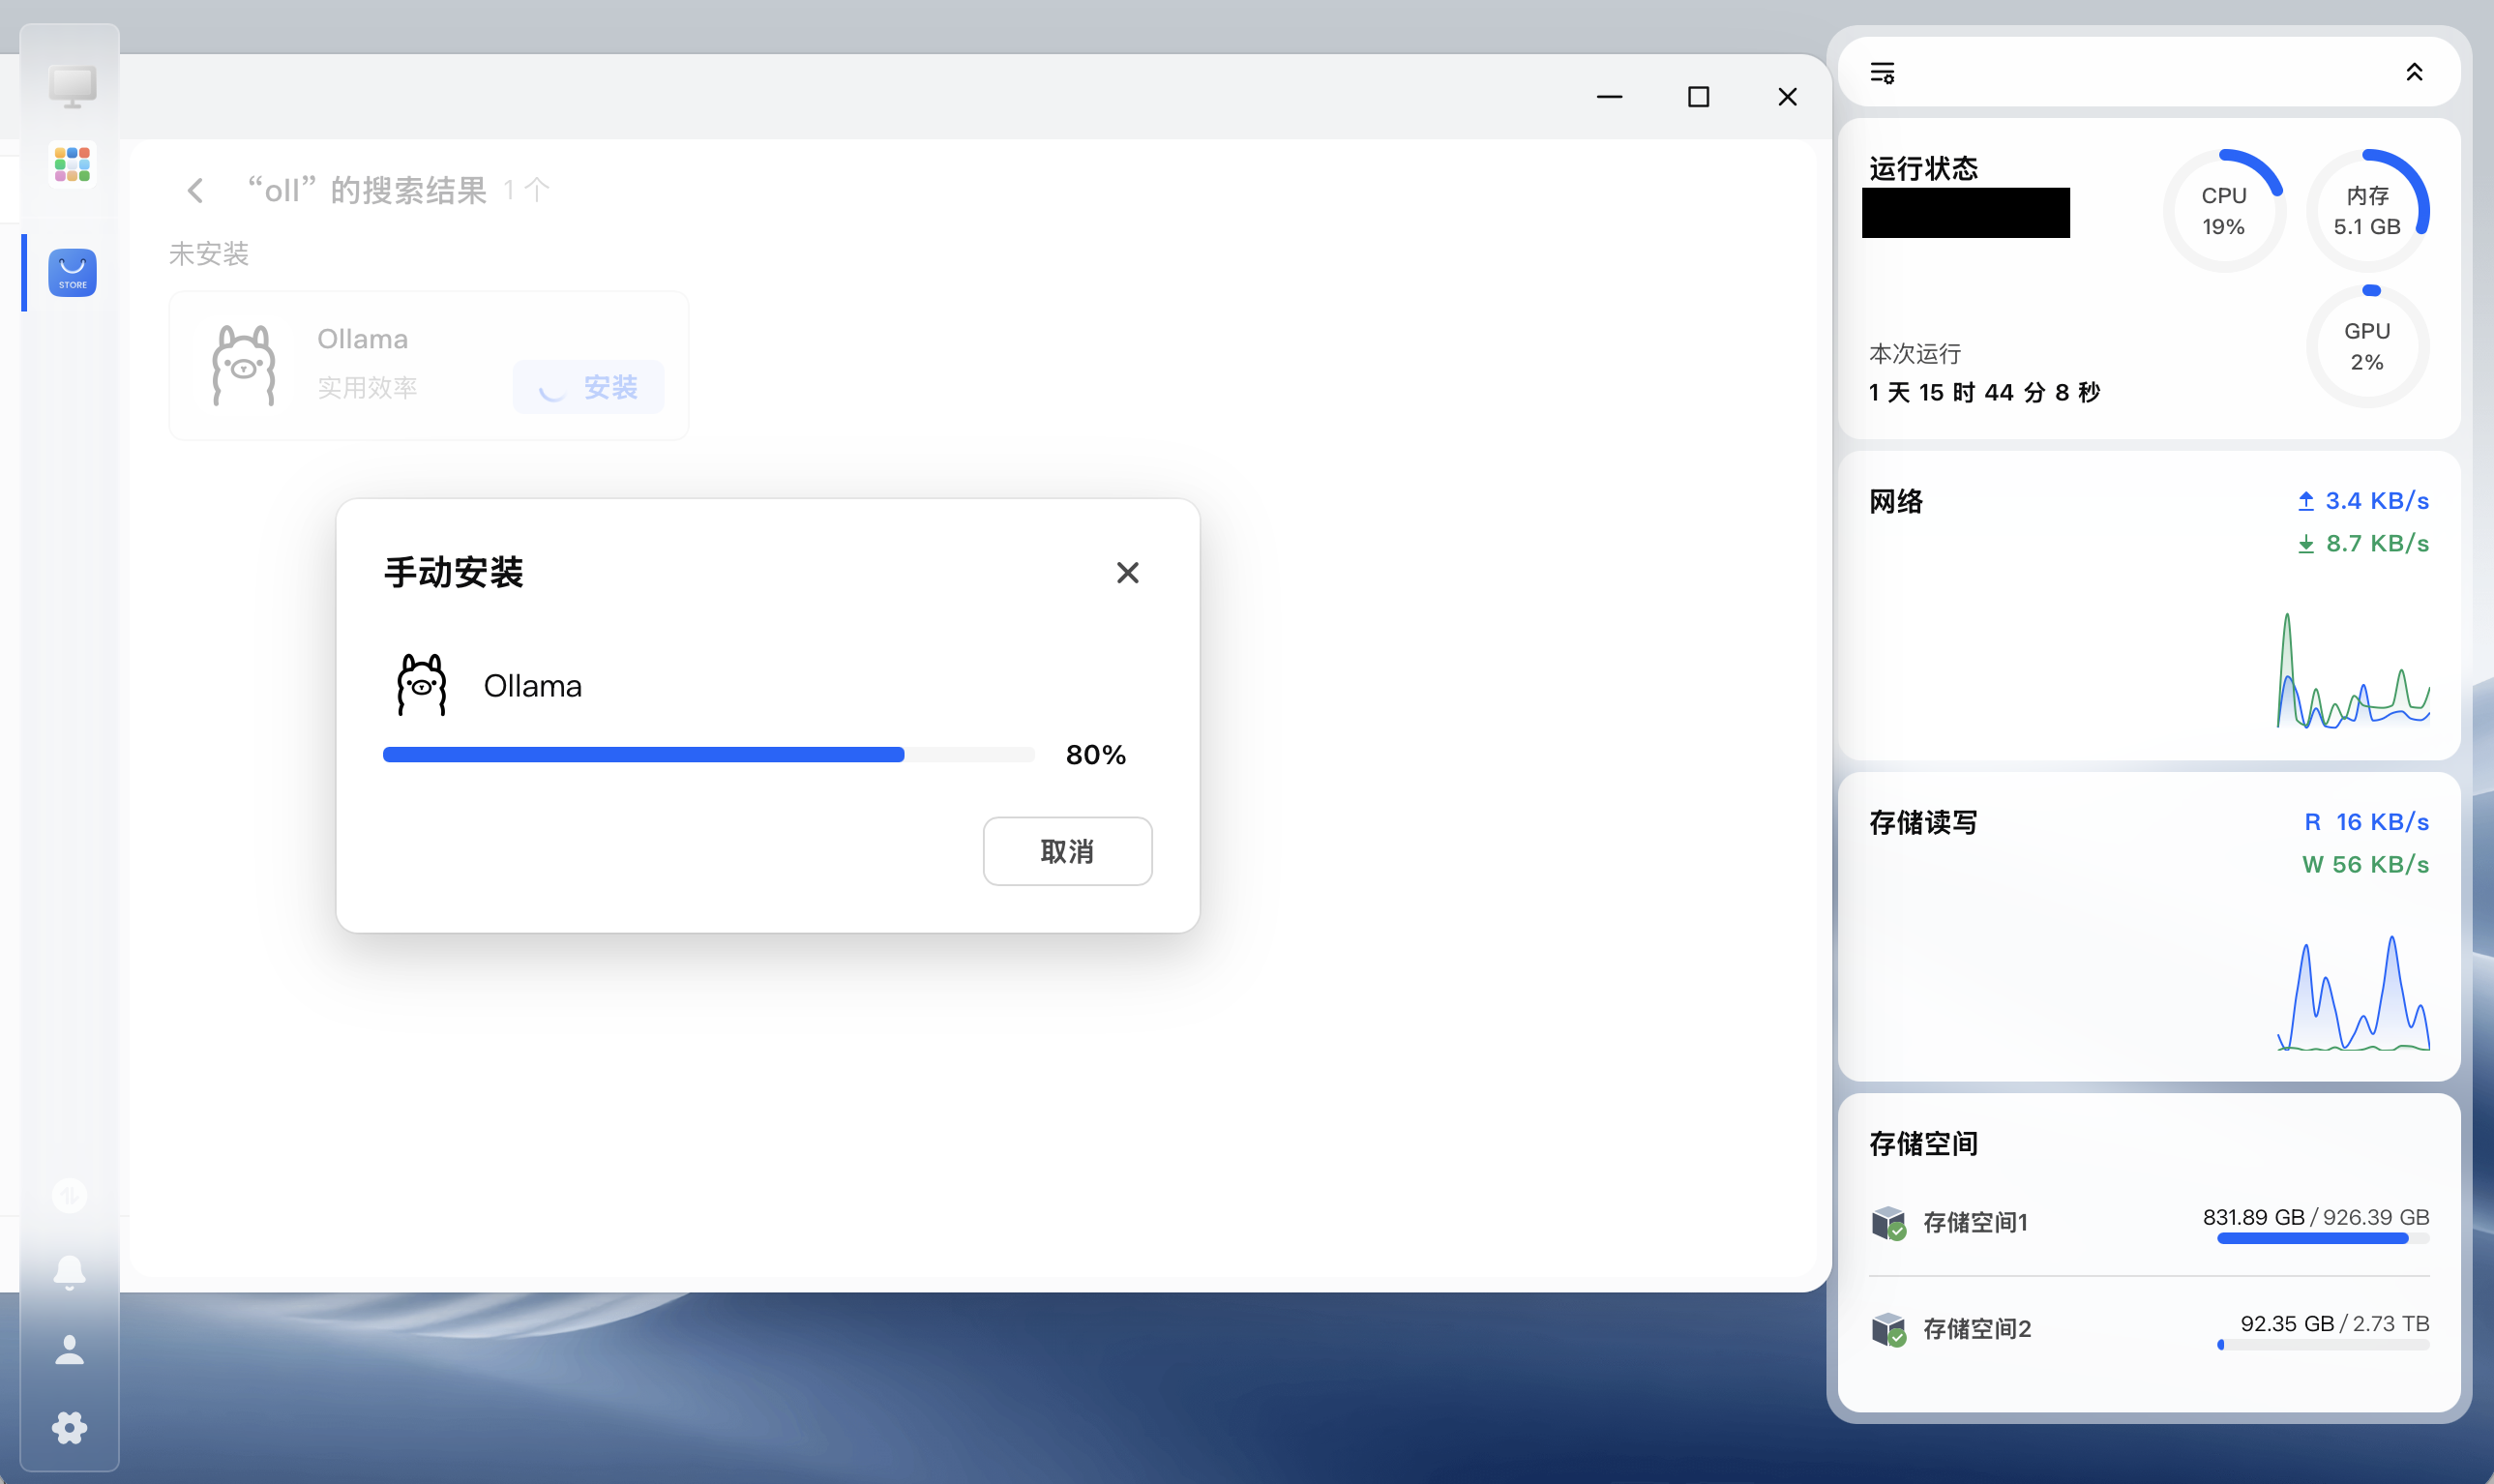Open the notifications bell icon
2494x1484 pixels.
click(69, 1272)
